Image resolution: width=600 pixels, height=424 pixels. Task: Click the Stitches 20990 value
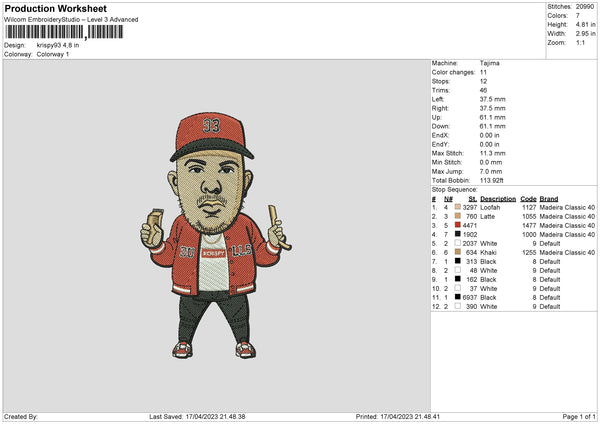coord(585,7)
